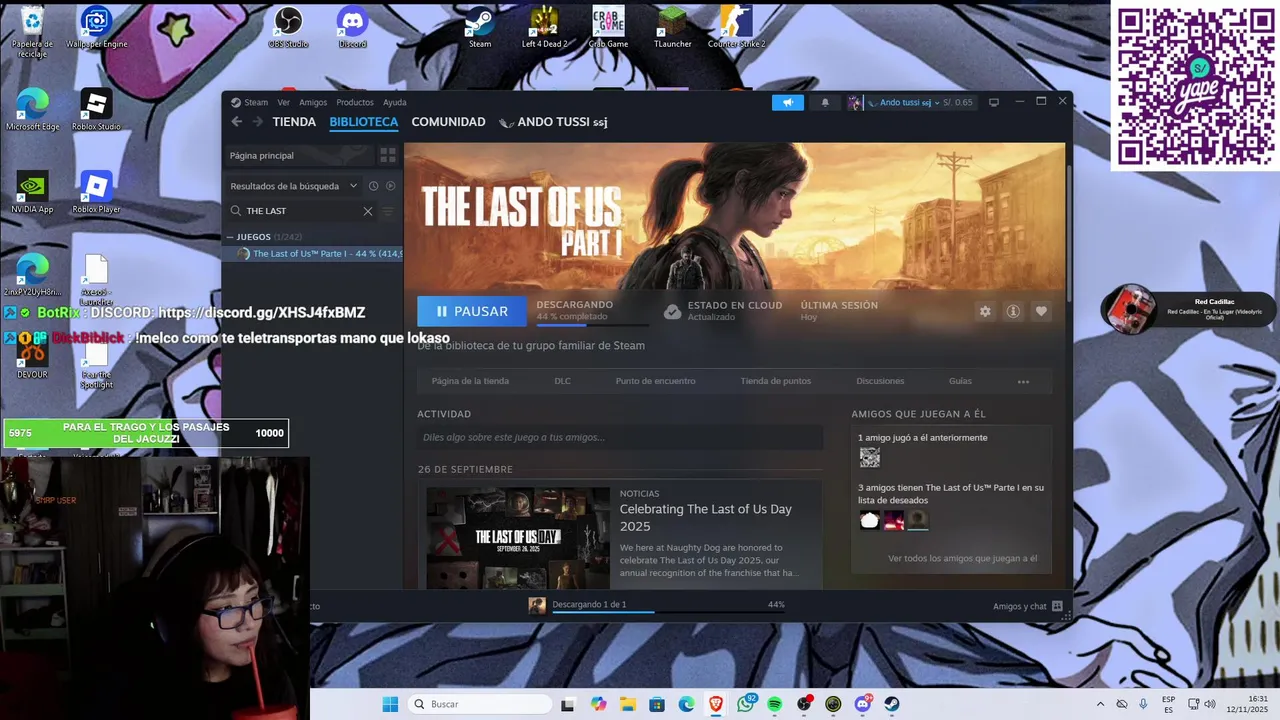The image size is (1280, 720).
Task: Launch OBS Studio desktop shortcut
Action: click(288, 27)
